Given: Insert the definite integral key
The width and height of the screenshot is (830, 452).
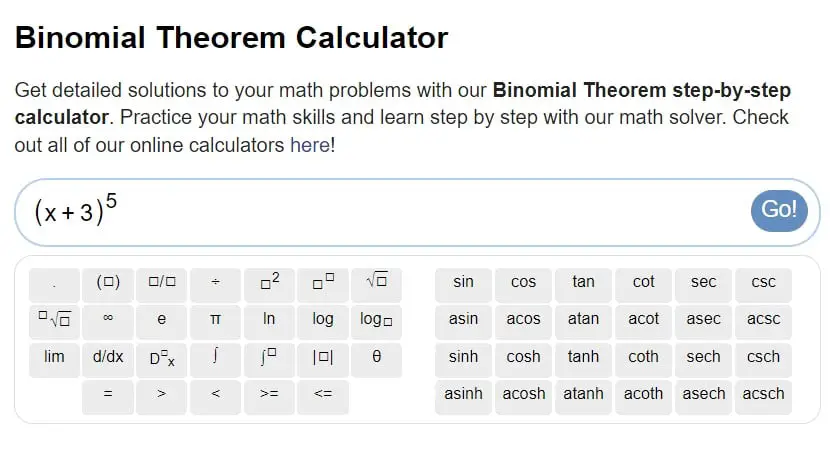Looking at the screenshot, I should 269,357.
